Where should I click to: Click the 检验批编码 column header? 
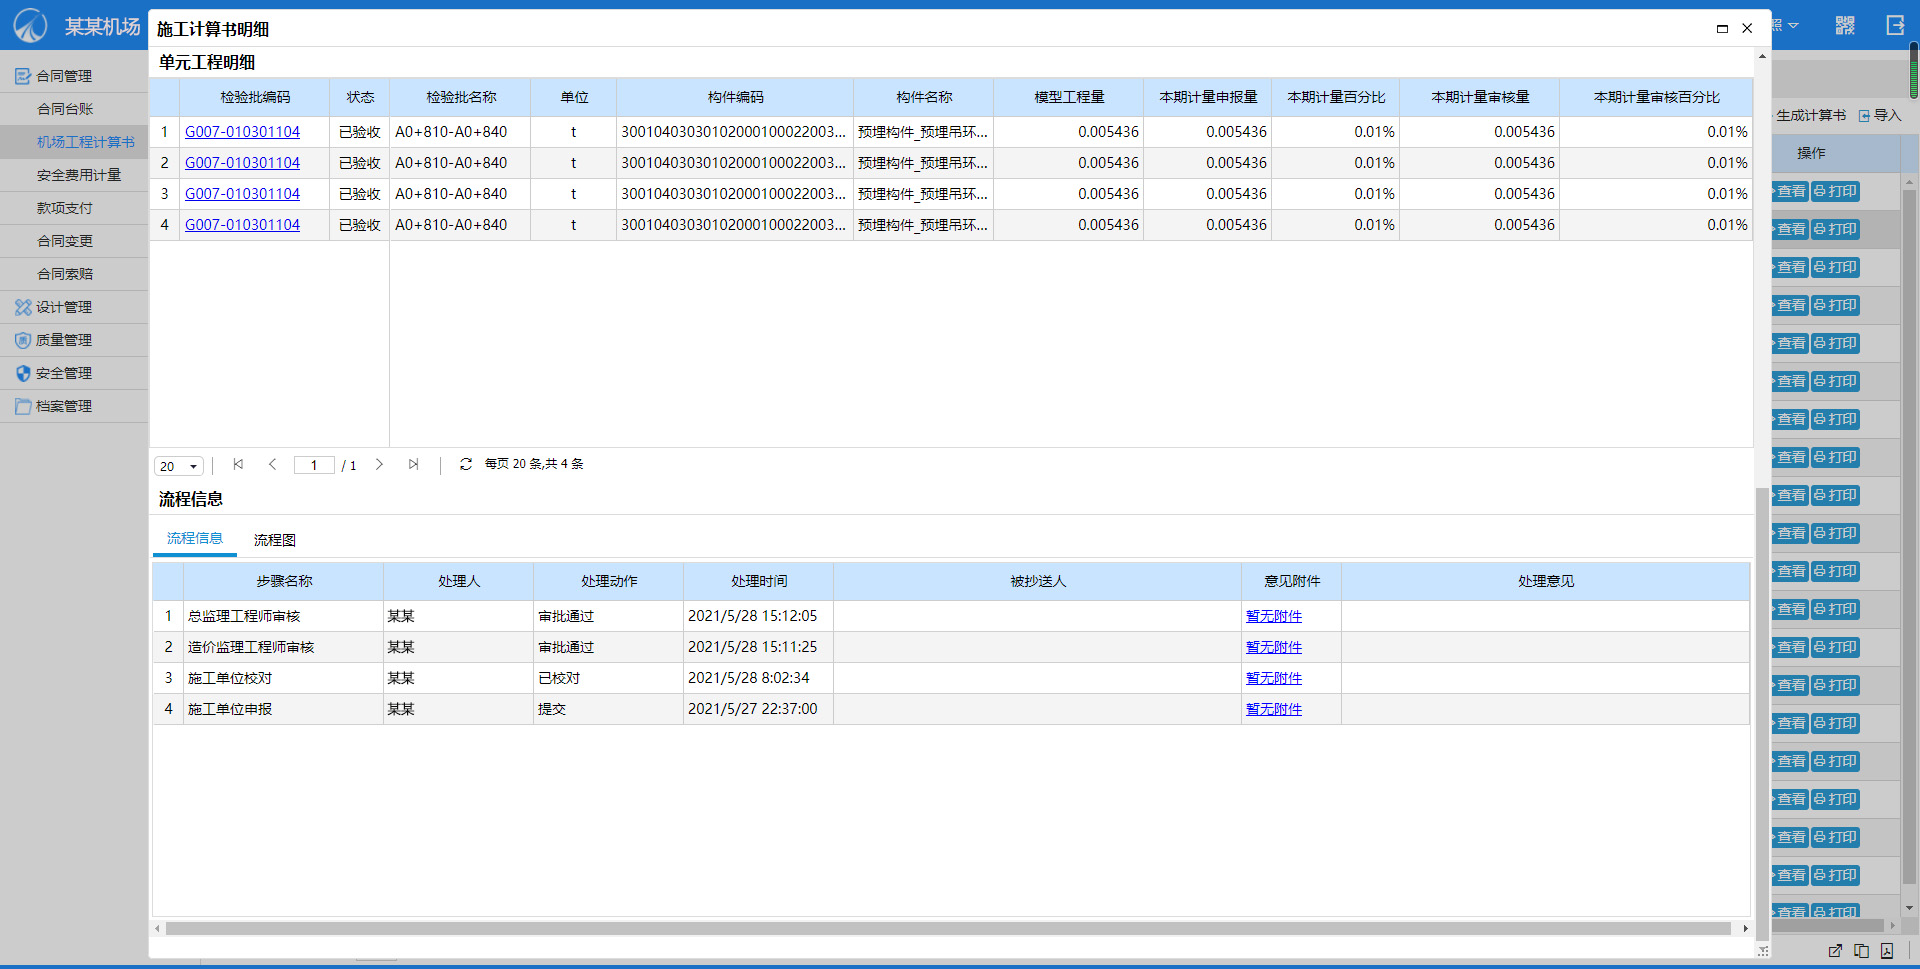pyautogui.click(x=255, y=97)
